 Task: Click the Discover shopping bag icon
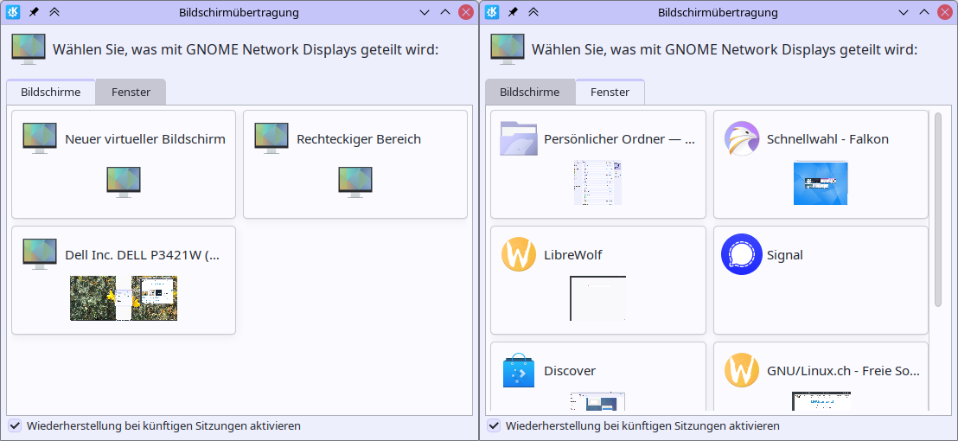pos(518,370)
